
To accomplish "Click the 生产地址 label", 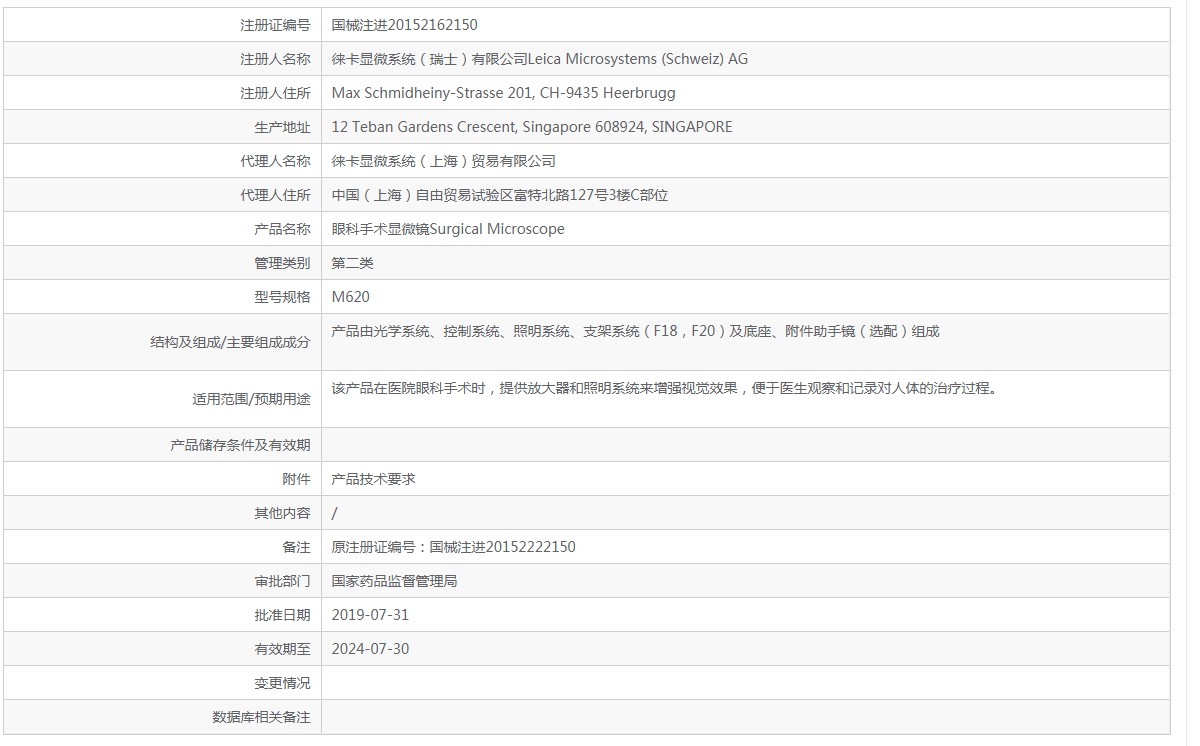I will click(x=282, y=127).
